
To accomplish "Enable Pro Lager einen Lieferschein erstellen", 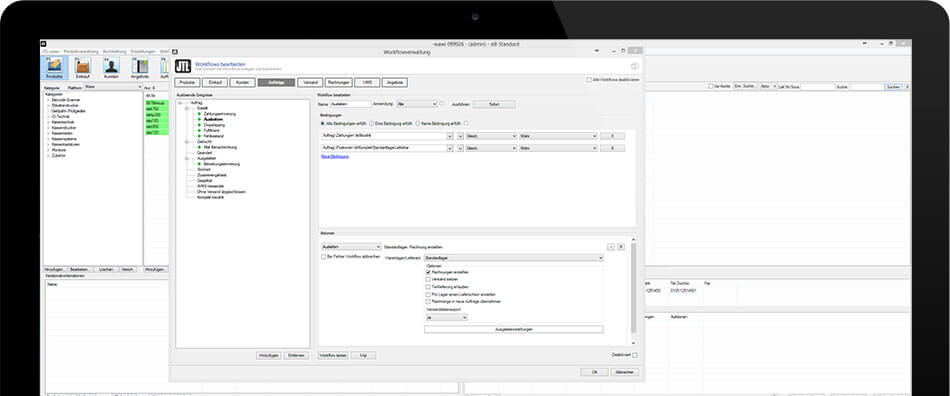I will point(428,294).
